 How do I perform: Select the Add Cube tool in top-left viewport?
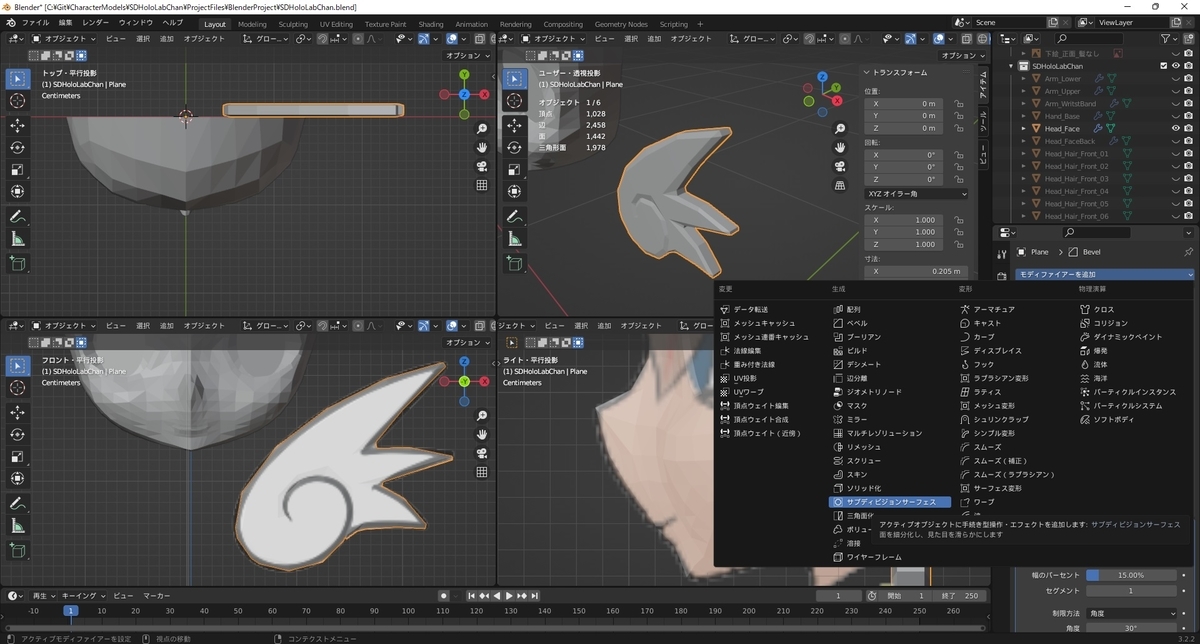point(18,263)
